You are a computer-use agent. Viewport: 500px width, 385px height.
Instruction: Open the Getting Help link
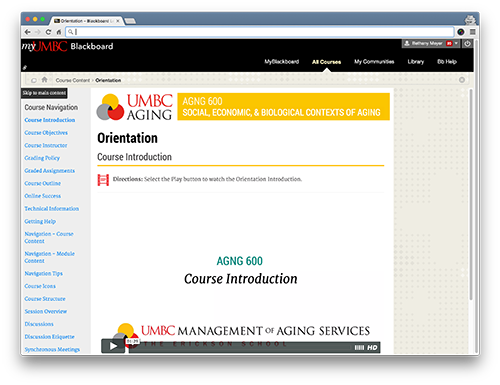click(x=40, y=221)
